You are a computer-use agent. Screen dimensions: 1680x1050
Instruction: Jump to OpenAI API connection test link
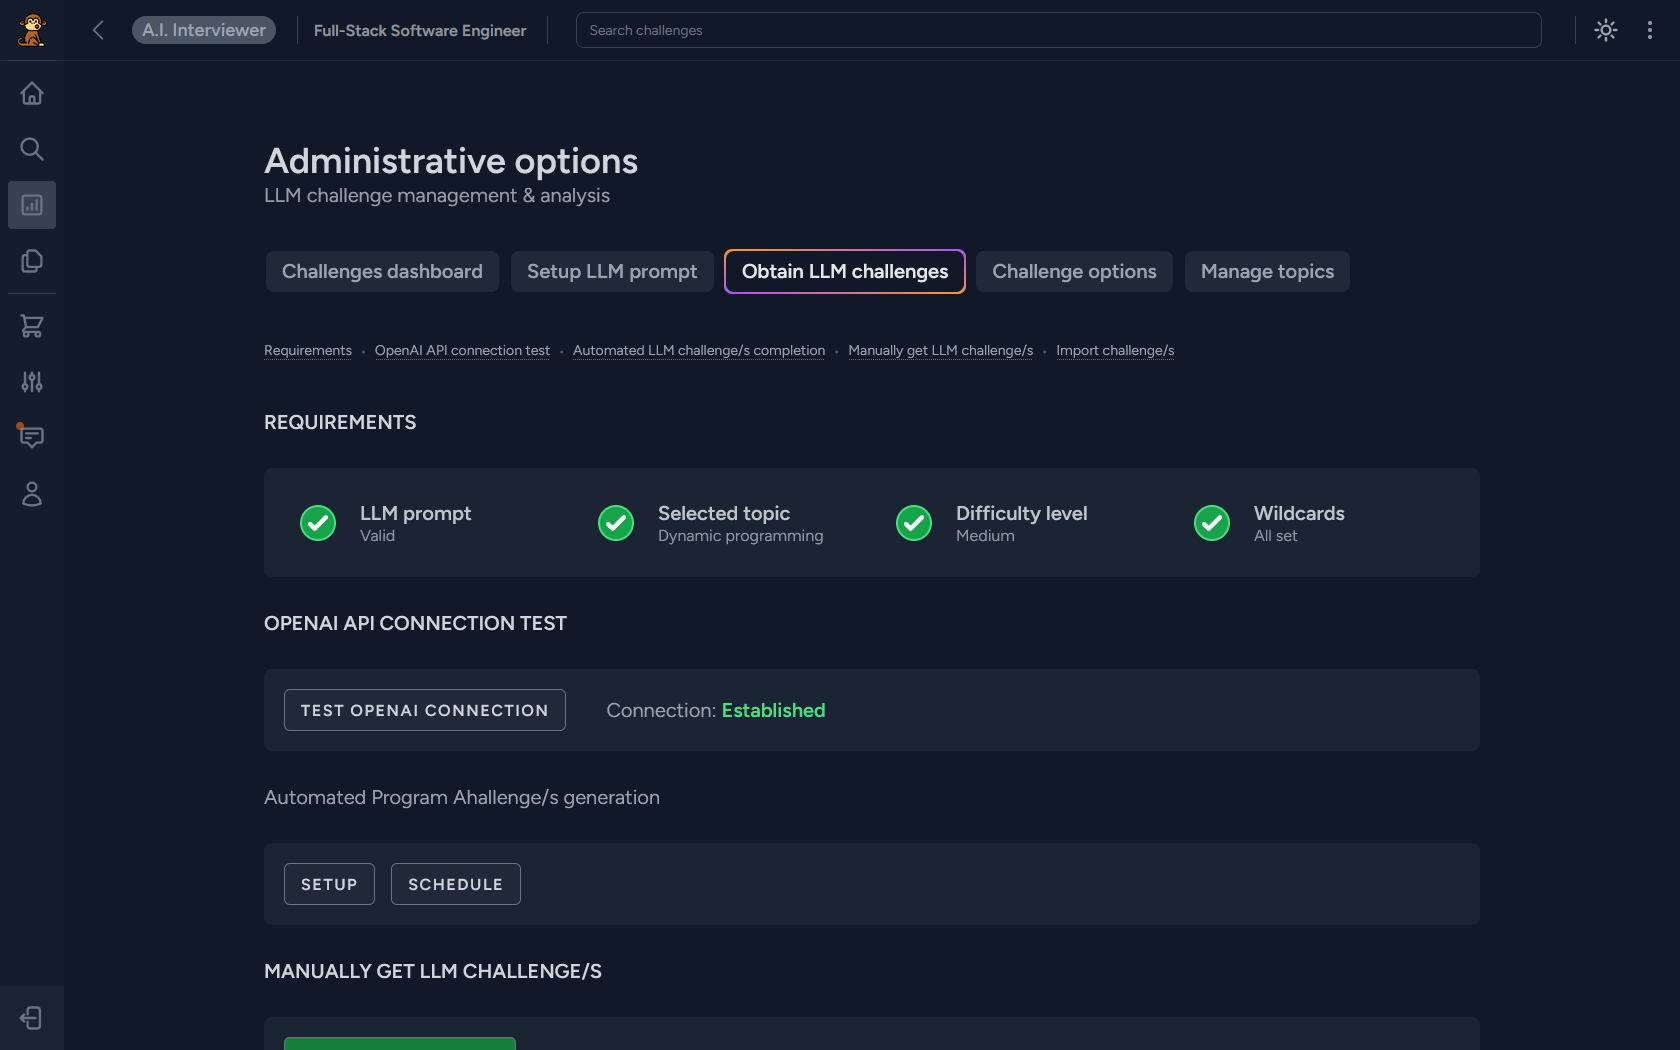coord(462,350)
